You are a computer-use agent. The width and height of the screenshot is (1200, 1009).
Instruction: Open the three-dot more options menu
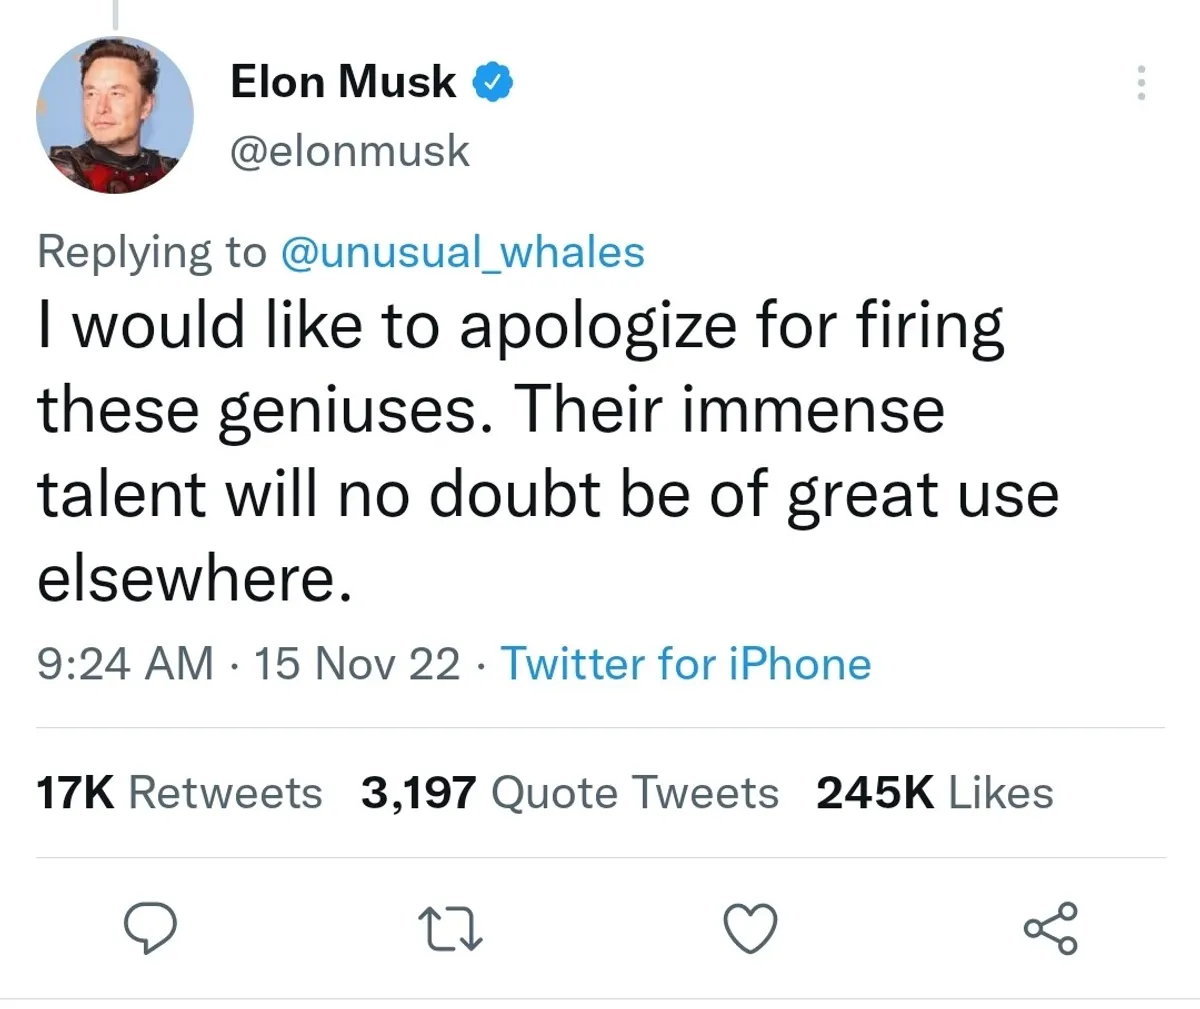pos(1140,83)
